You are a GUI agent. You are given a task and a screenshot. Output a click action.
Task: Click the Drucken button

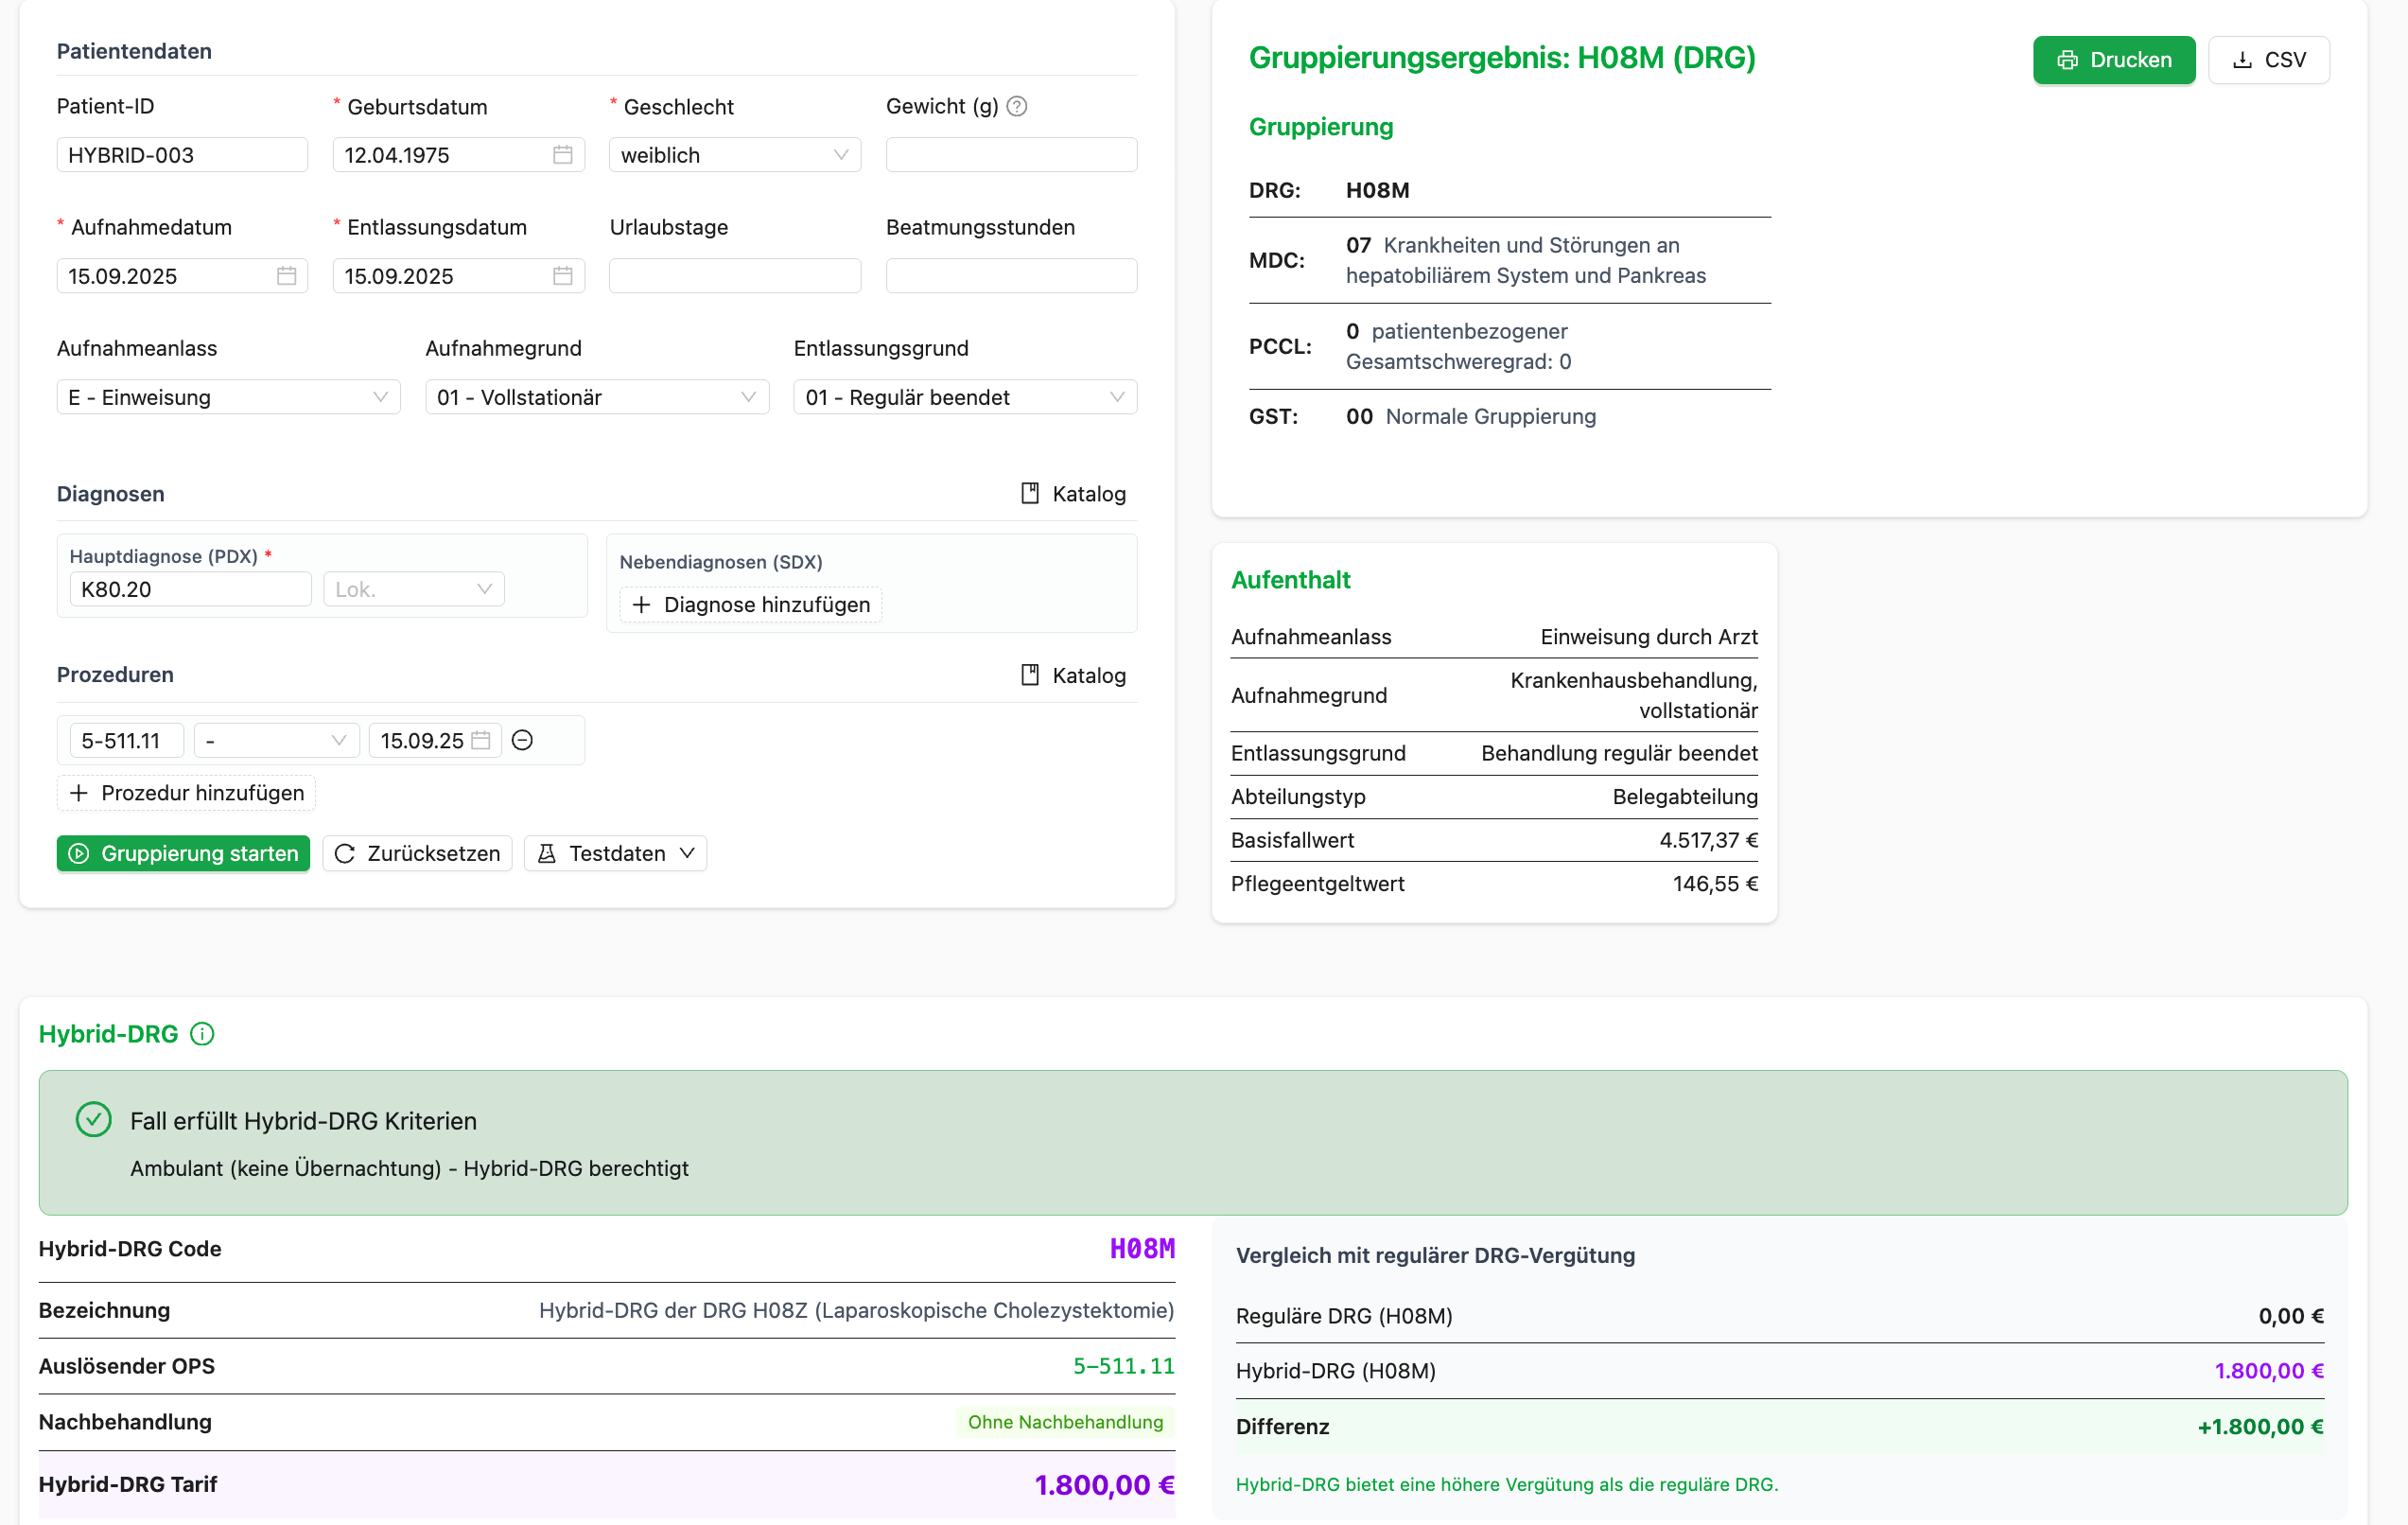click(x=2114, y=60)
